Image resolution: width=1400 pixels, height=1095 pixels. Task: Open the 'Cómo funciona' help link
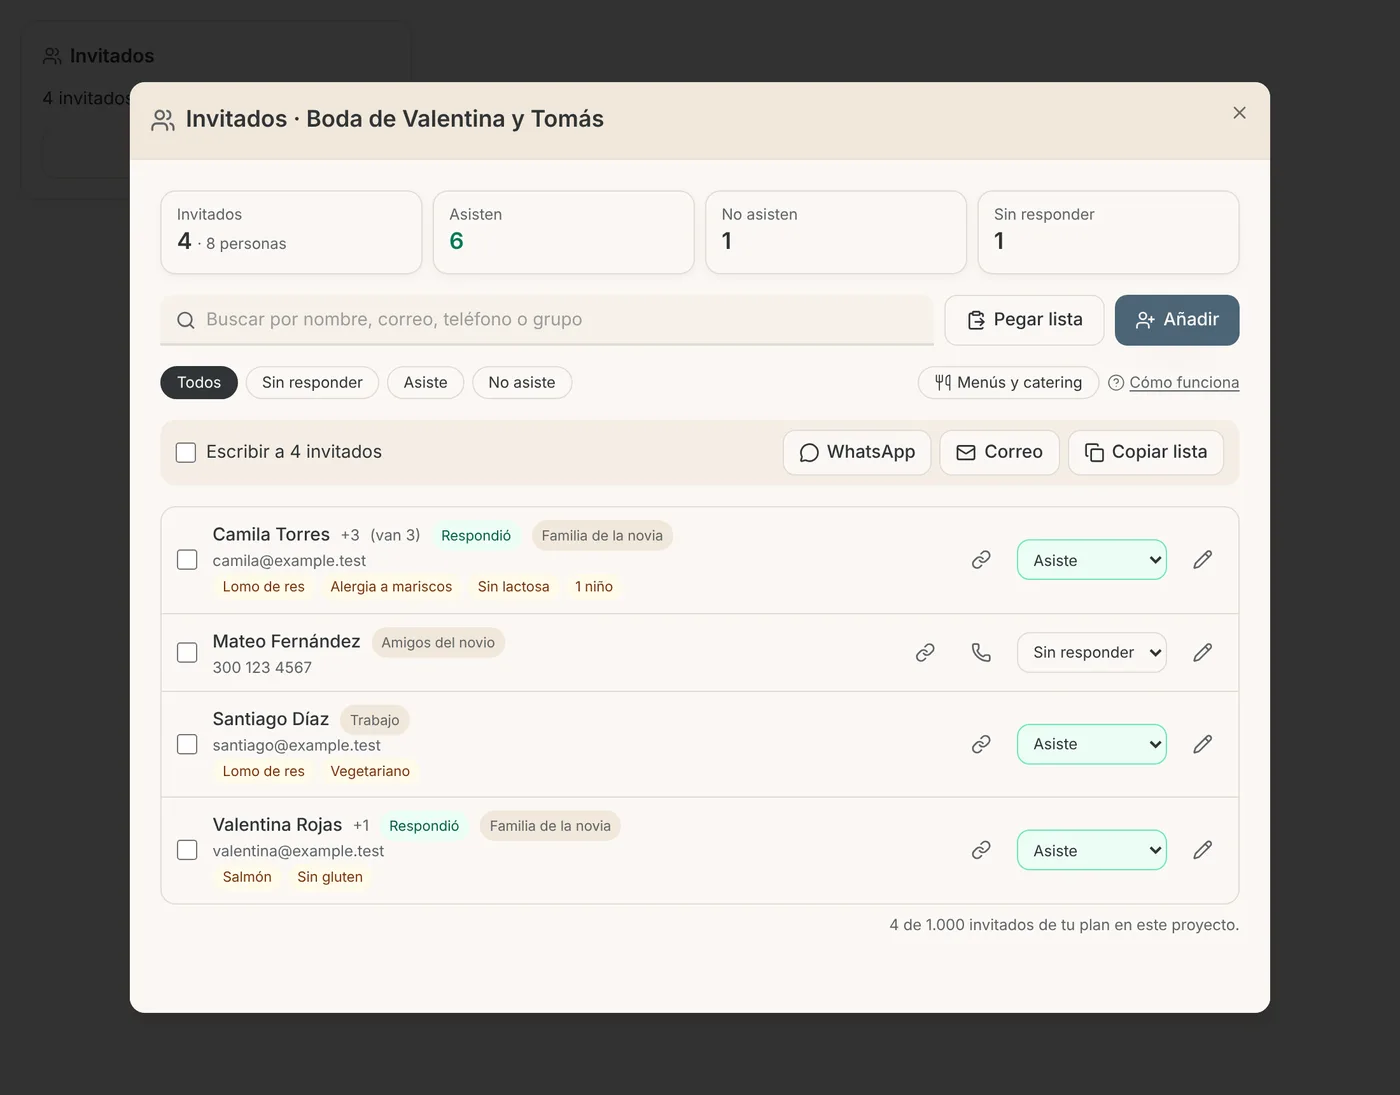tap(1174, 382)
